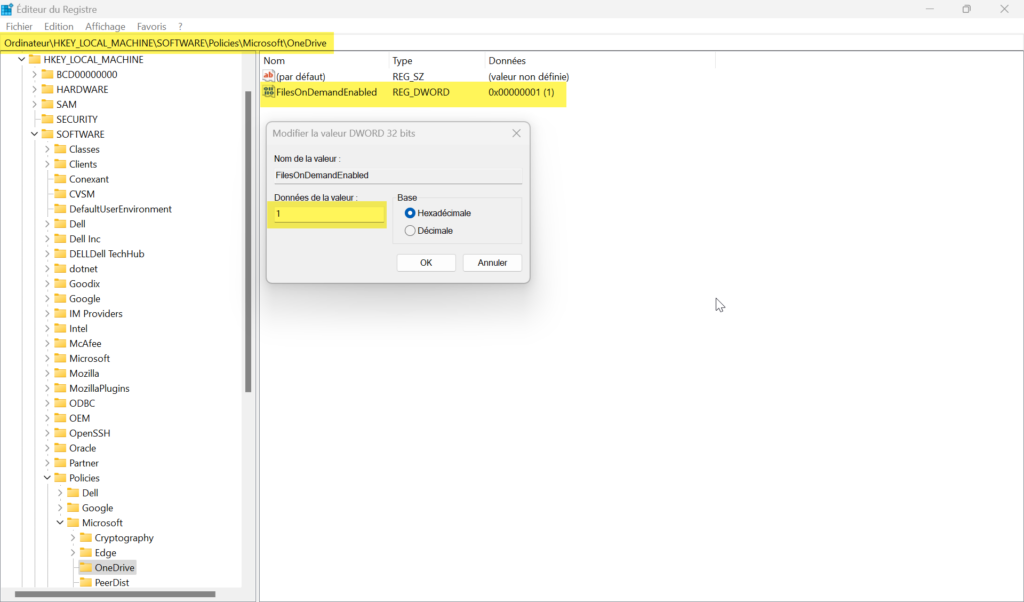Select the Décimale base radio button

tap(410, 231)
